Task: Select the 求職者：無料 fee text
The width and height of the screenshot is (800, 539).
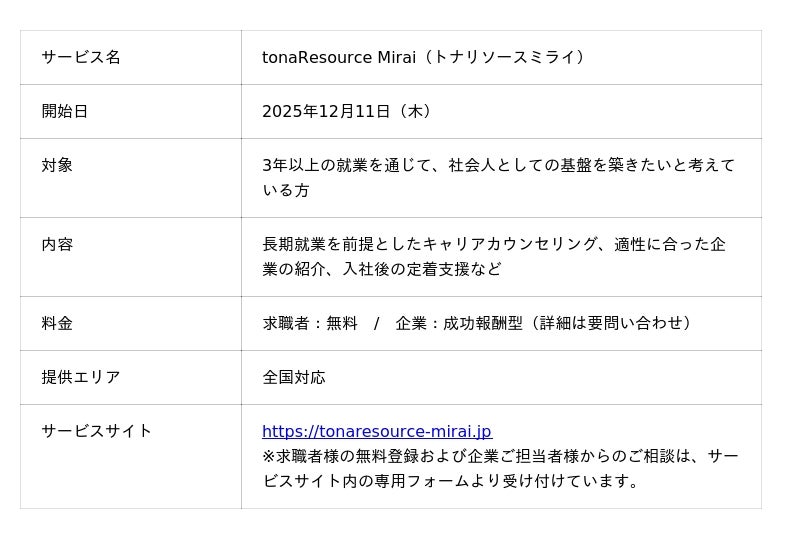Action: (310, 323)
